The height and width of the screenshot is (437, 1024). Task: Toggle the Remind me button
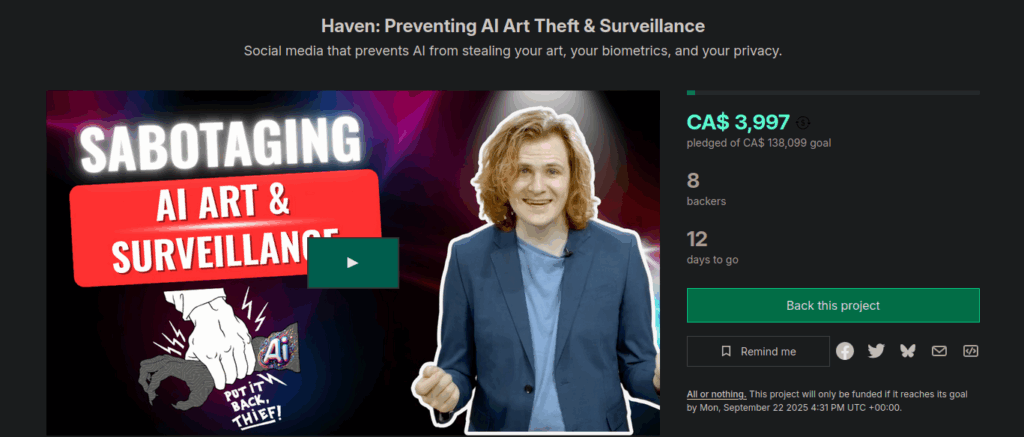coord(758,351)
